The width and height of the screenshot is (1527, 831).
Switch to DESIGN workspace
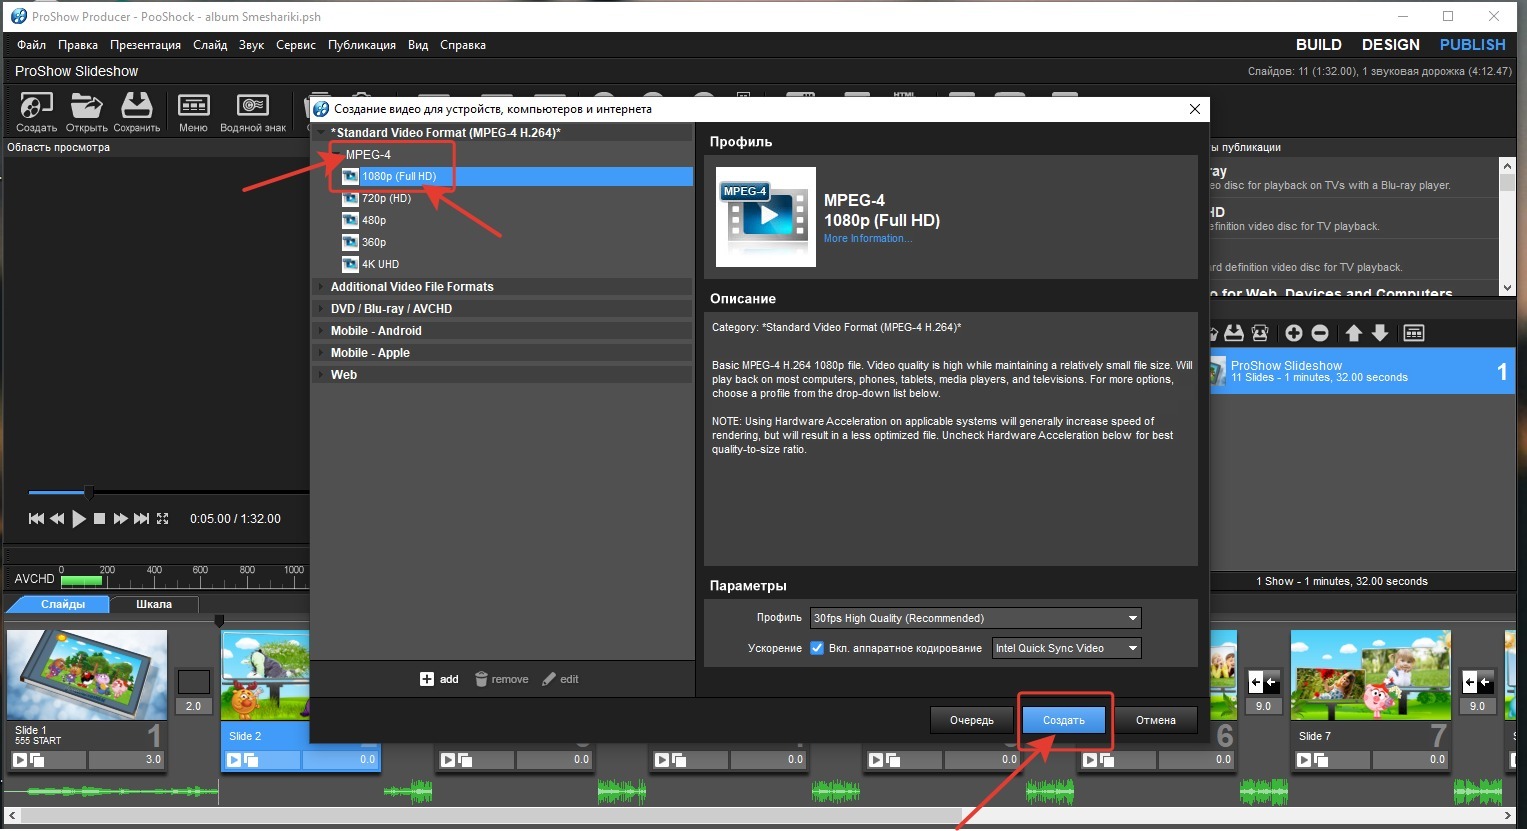(1391, 45)
